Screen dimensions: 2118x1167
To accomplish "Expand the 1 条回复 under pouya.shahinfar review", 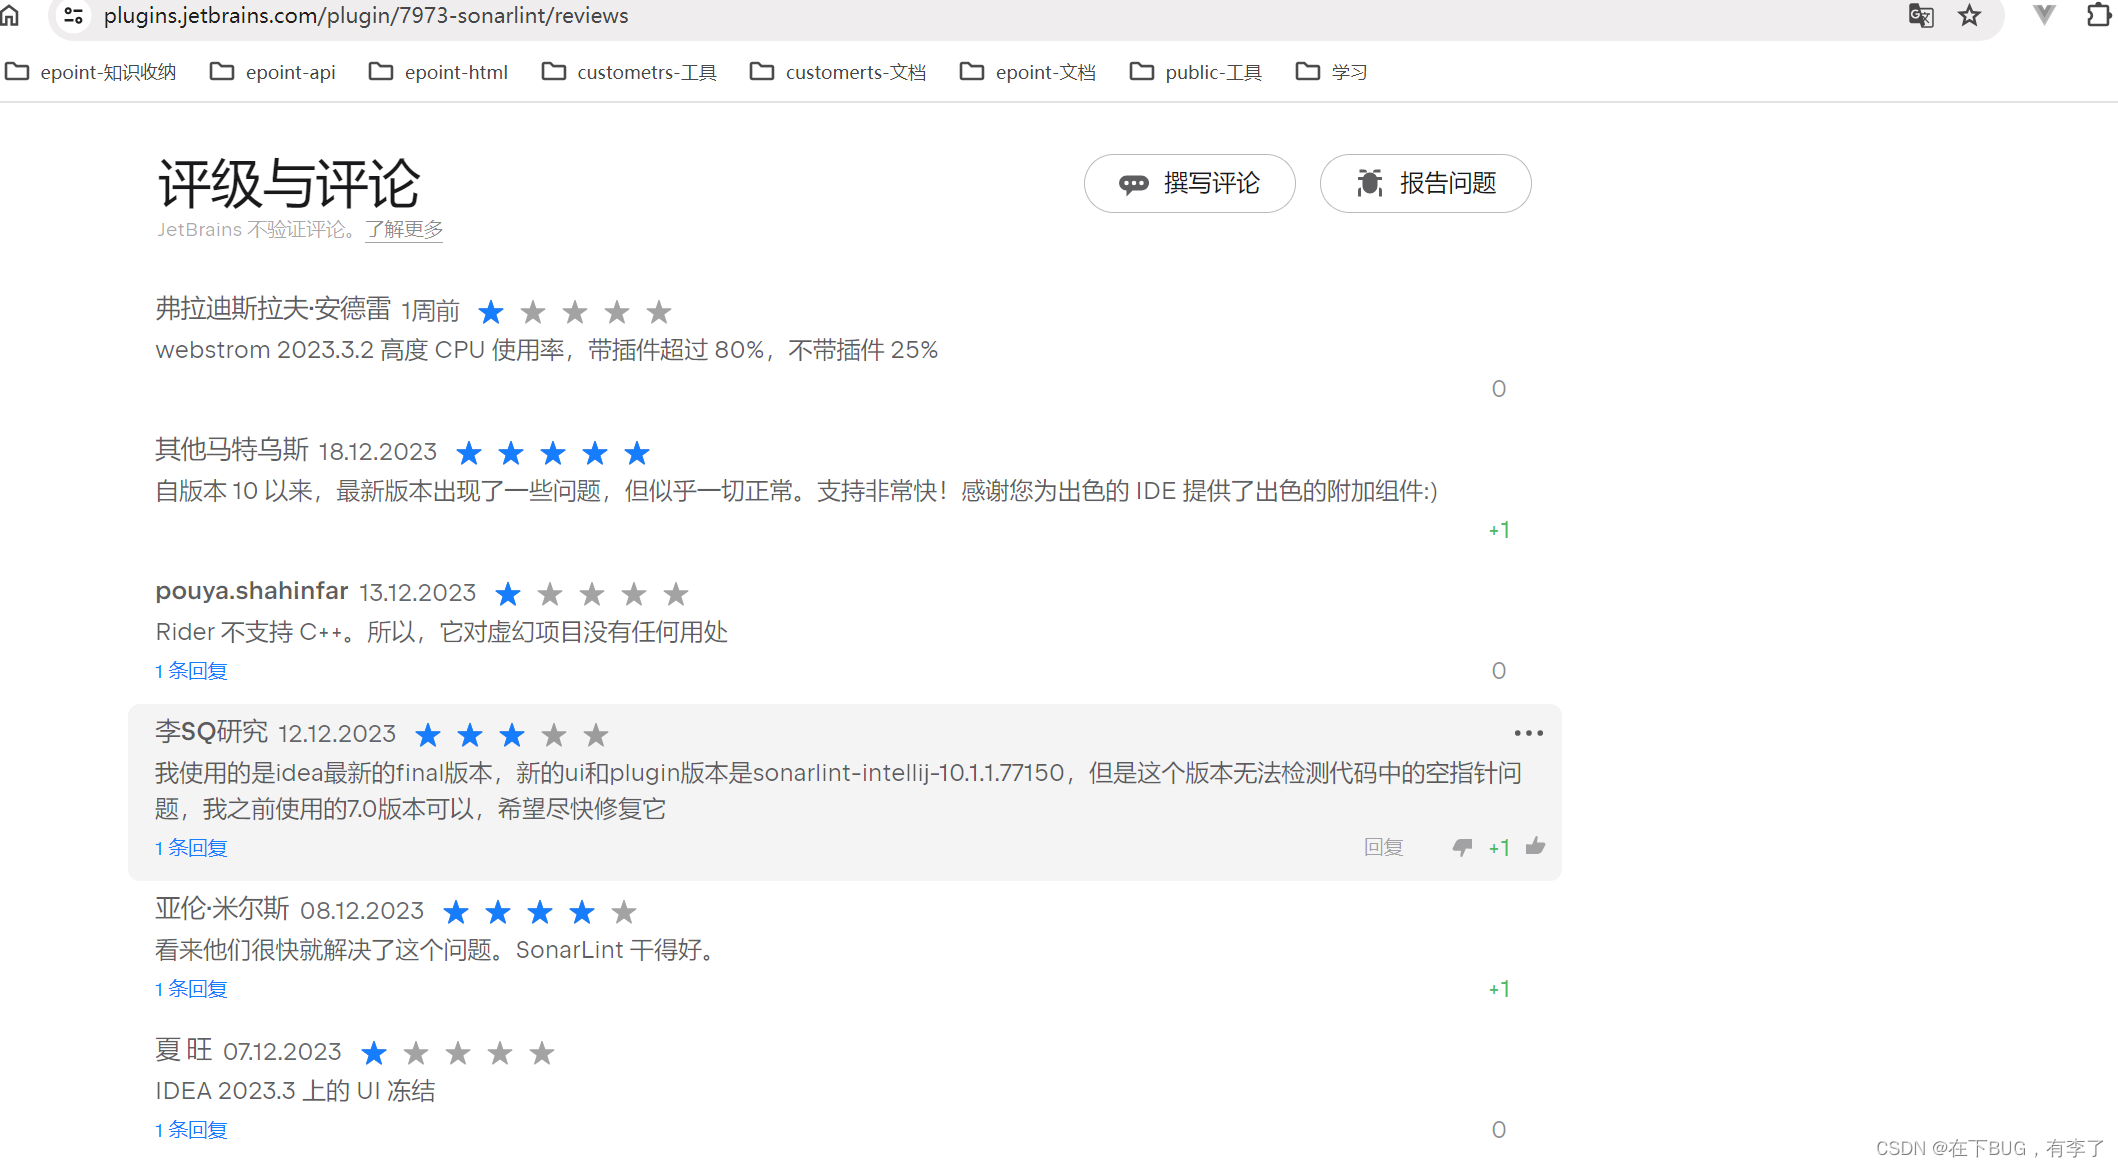I will pyautogui.click(x=191, y=671).
